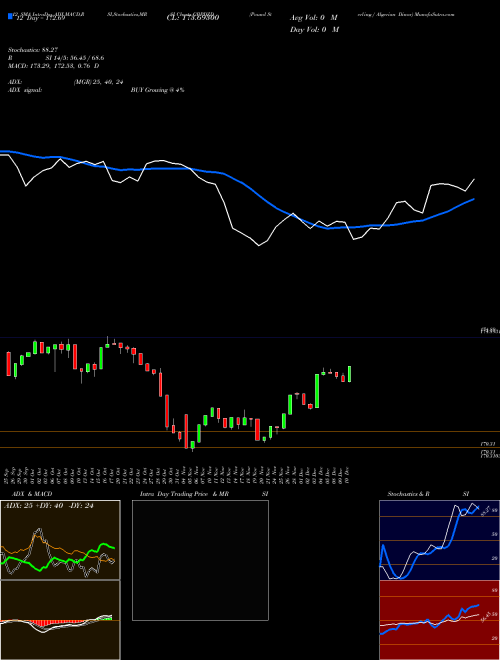Click the "Stochastics: 88.27" readout
This screenshot has width=500, height=660.
[33, 50]
